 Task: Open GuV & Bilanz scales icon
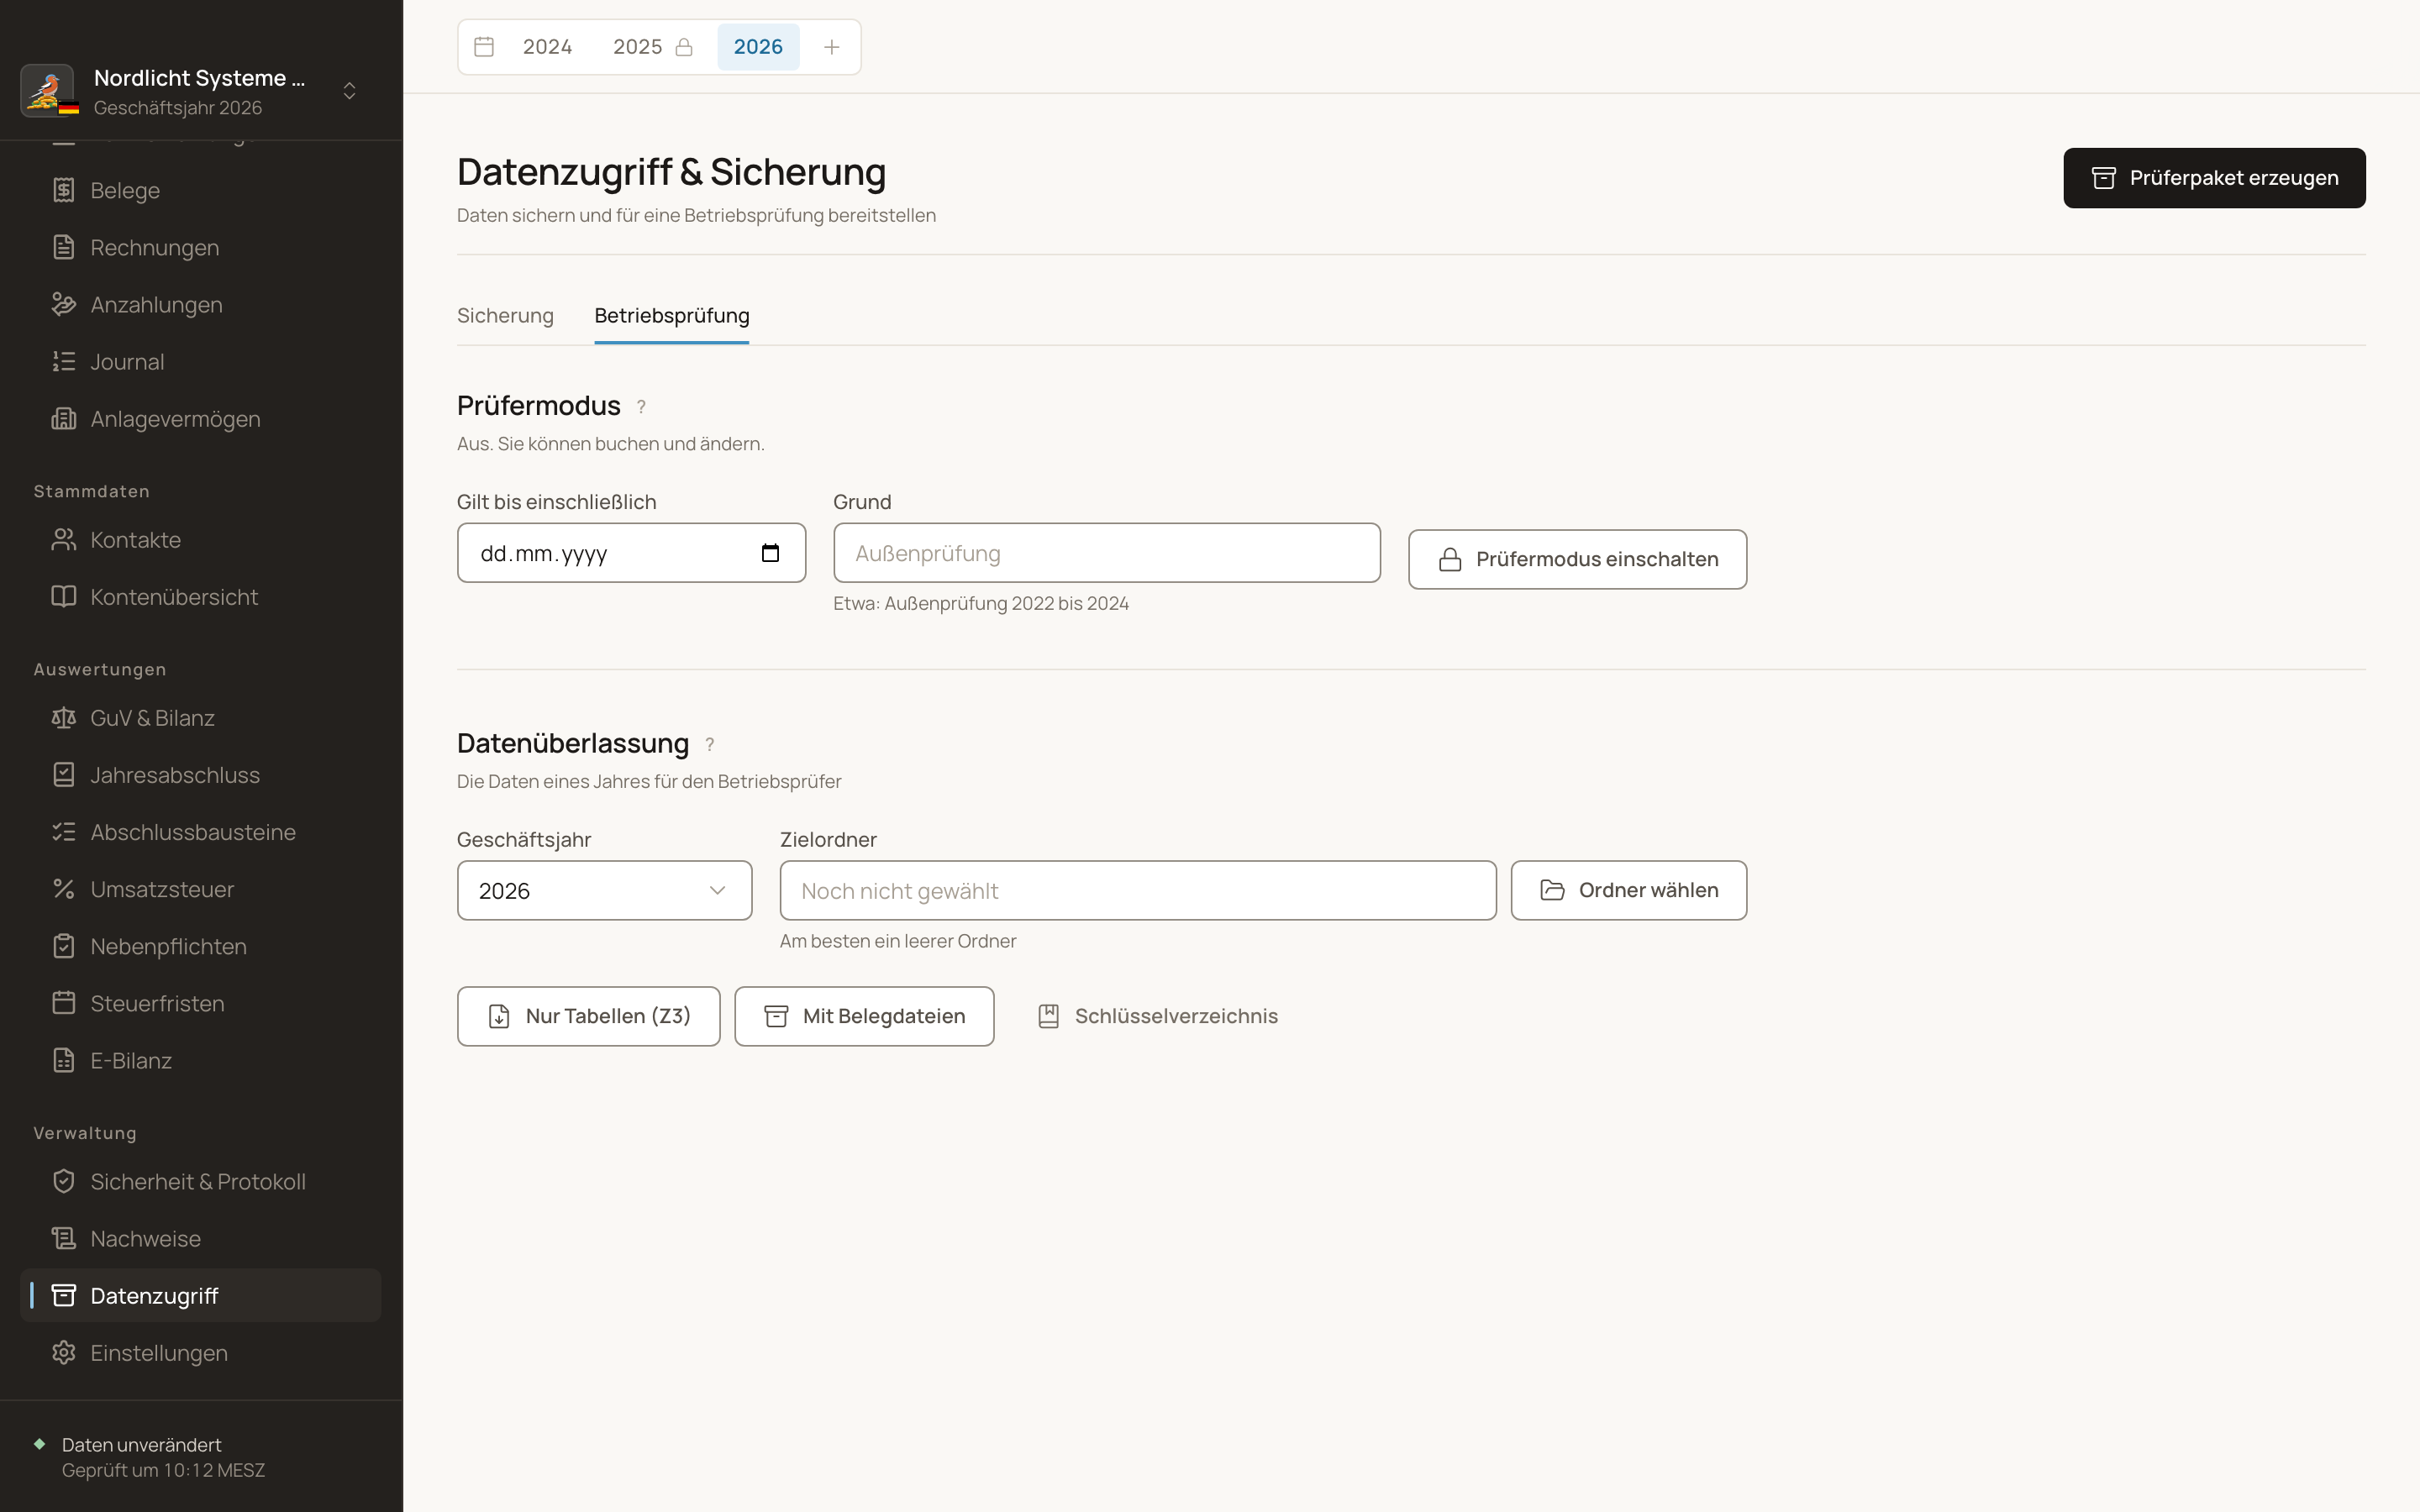click(x=64, y=718)
